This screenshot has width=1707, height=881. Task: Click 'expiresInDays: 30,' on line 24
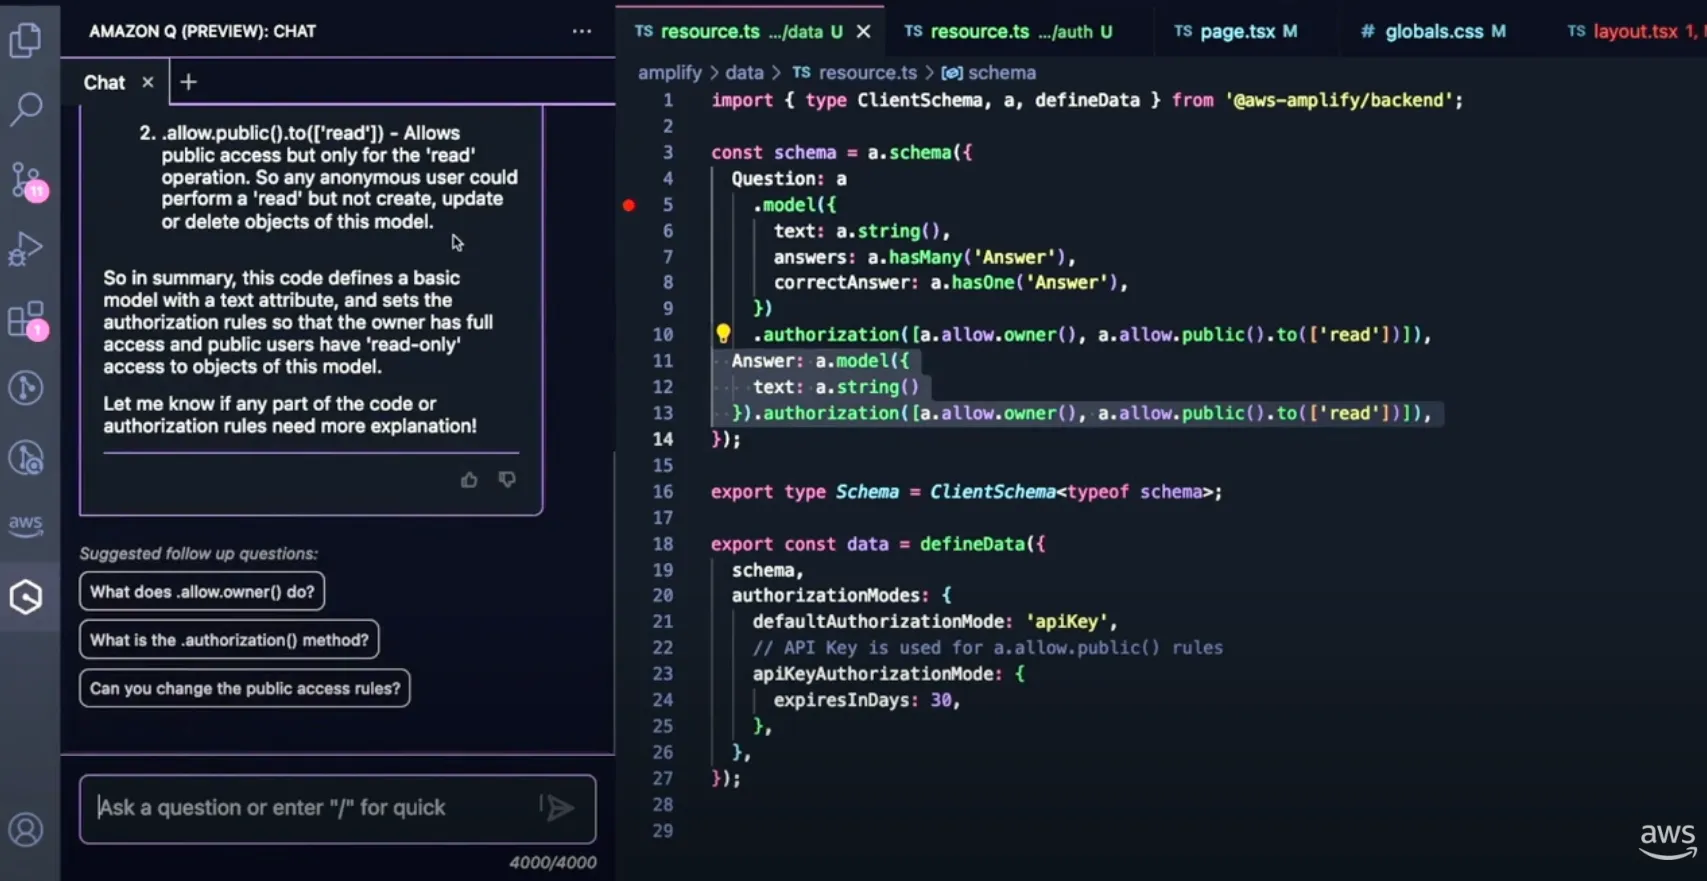click(x=867, y=700)
